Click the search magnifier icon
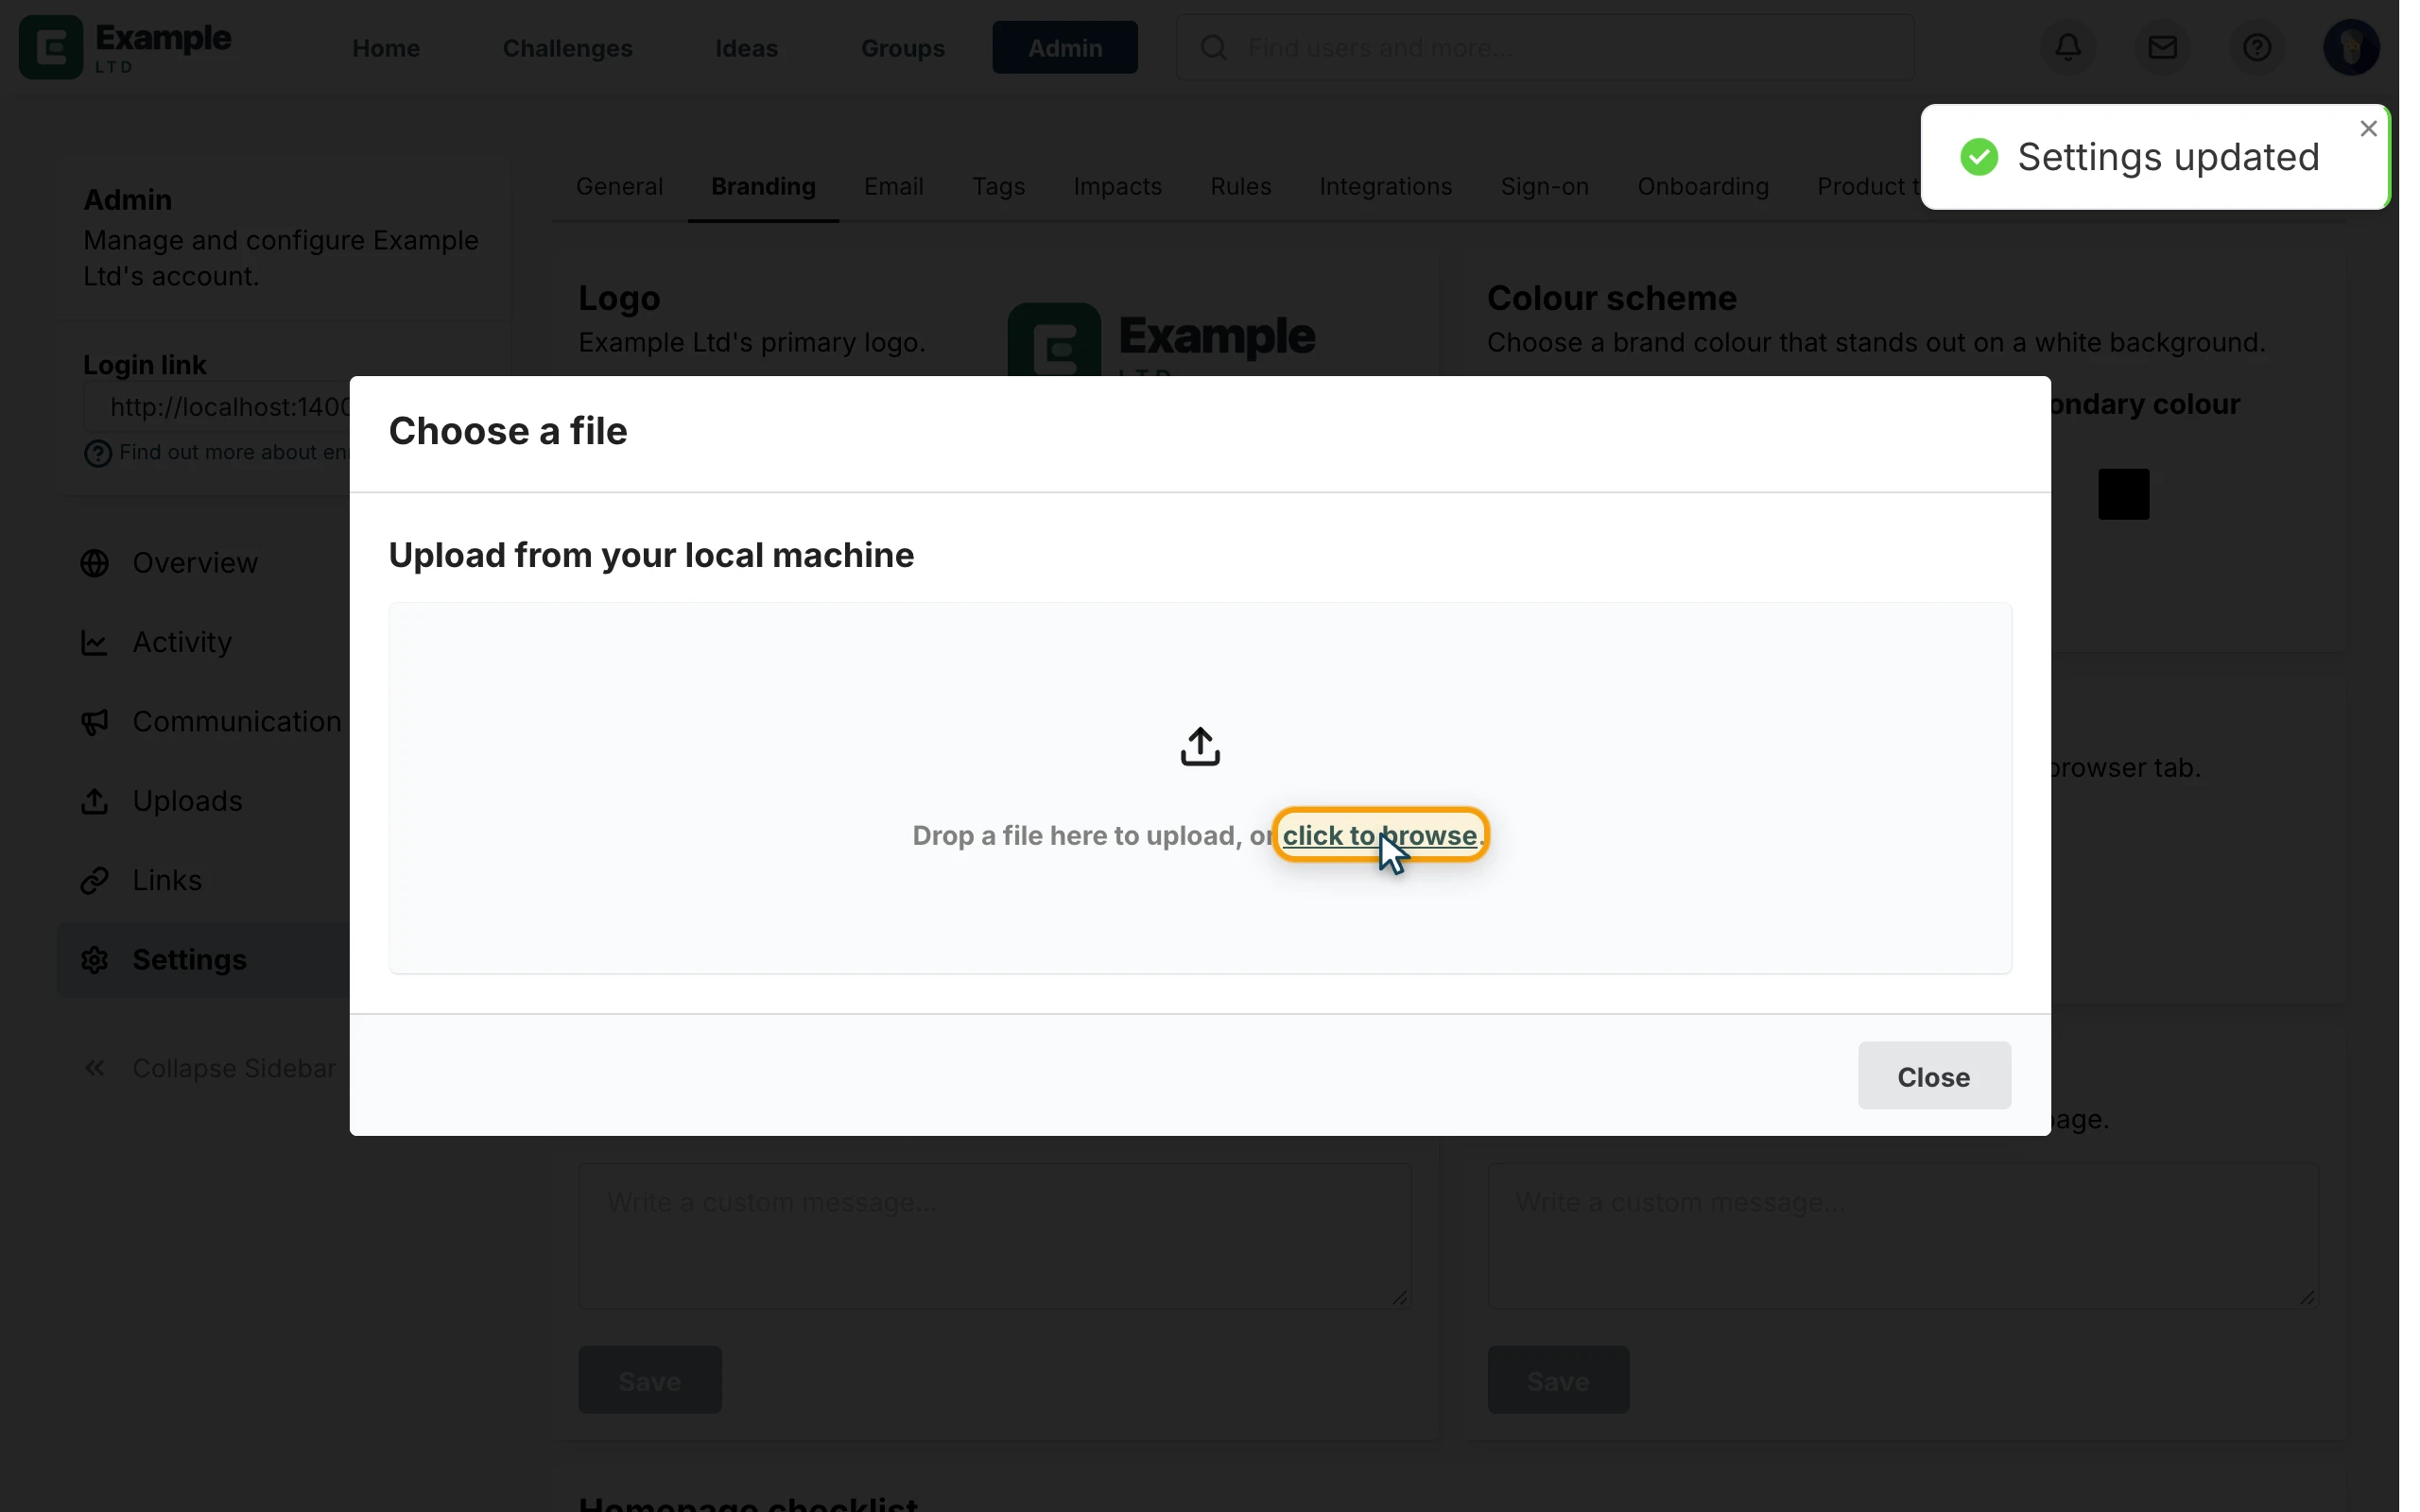Image resolution: width=2420 pixels, height=1512 pixels. tap(1213, 47)
